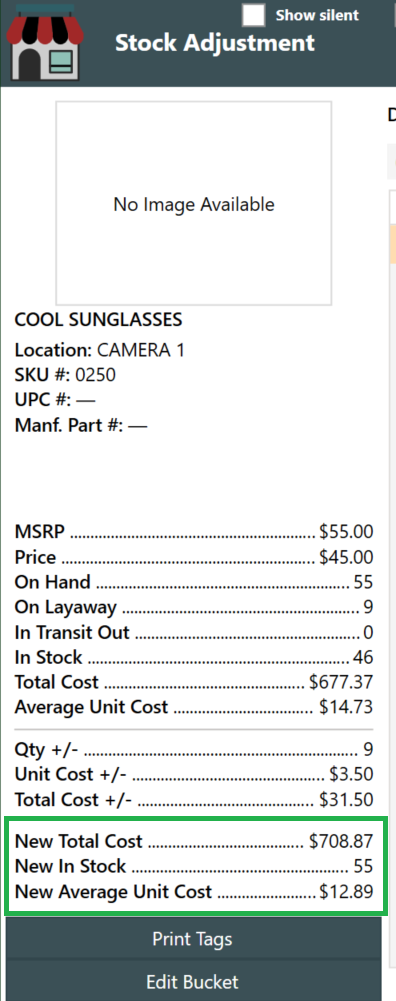Viewport: 396px width, 1001px height.
Task: Click the Stock Adjustment title
Action: click(x=215, y=43)
